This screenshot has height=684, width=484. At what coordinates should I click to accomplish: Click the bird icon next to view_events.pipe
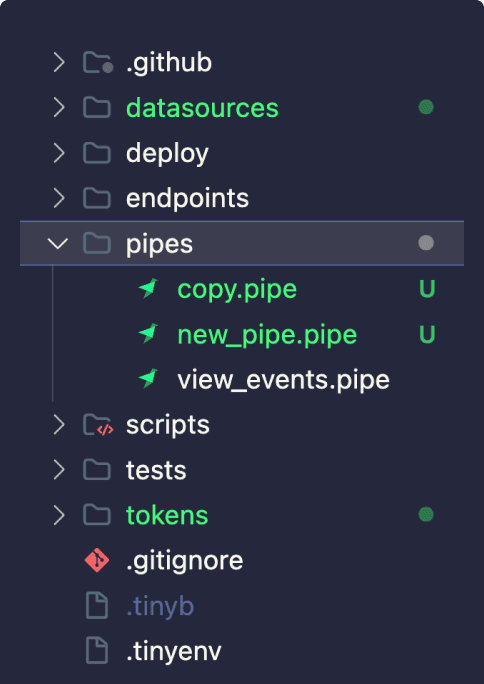pos(148,379)
